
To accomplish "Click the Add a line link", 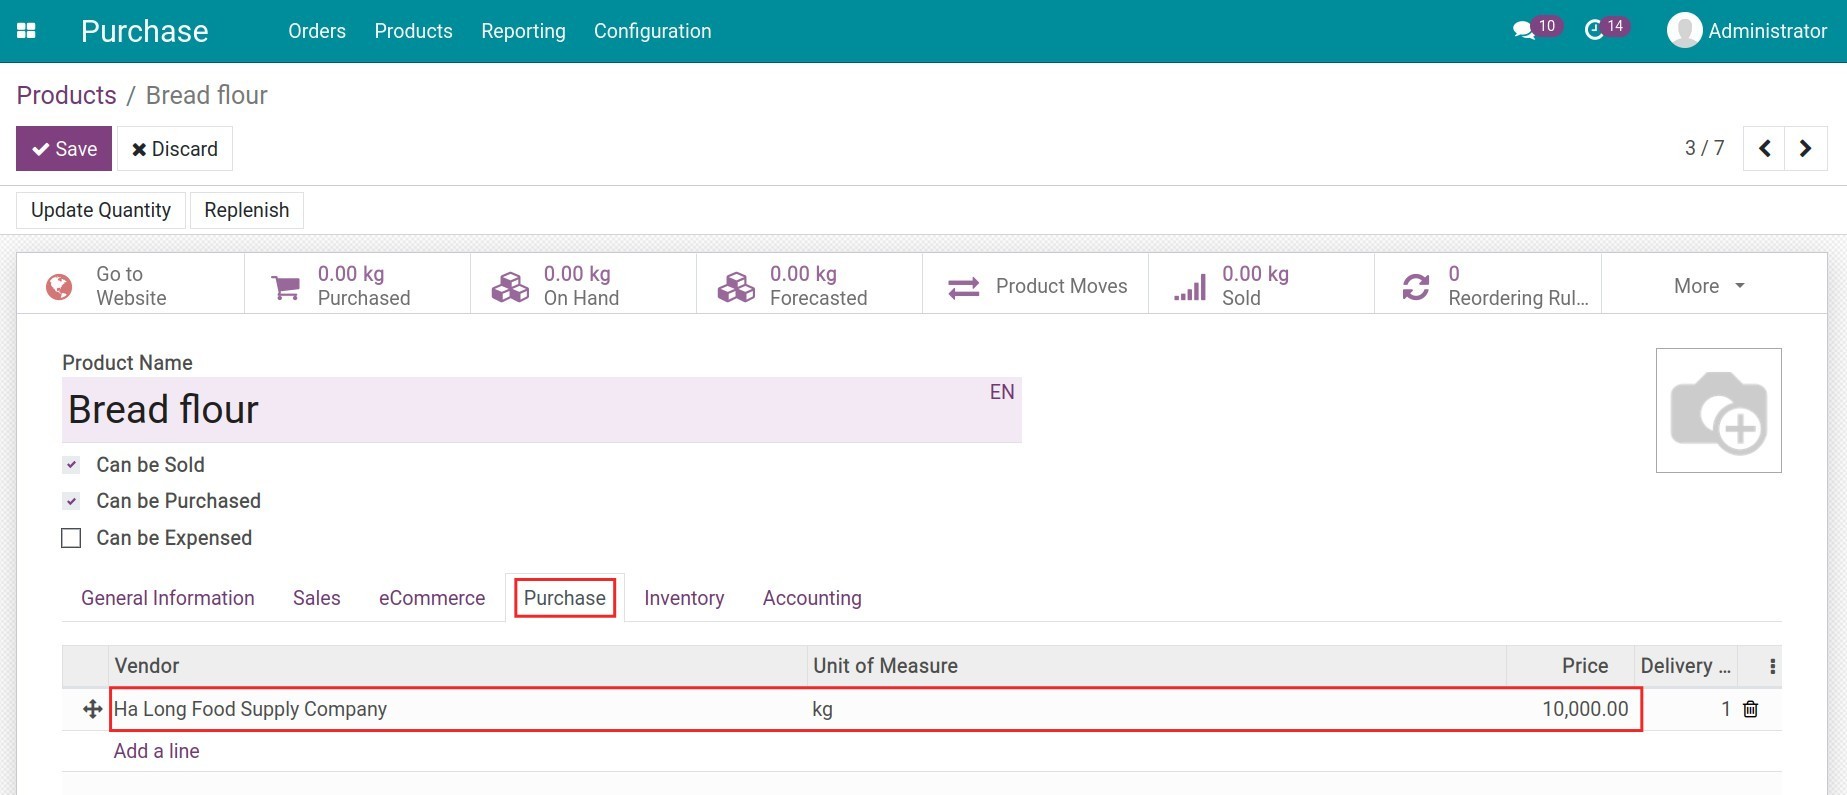I will 156,751.
